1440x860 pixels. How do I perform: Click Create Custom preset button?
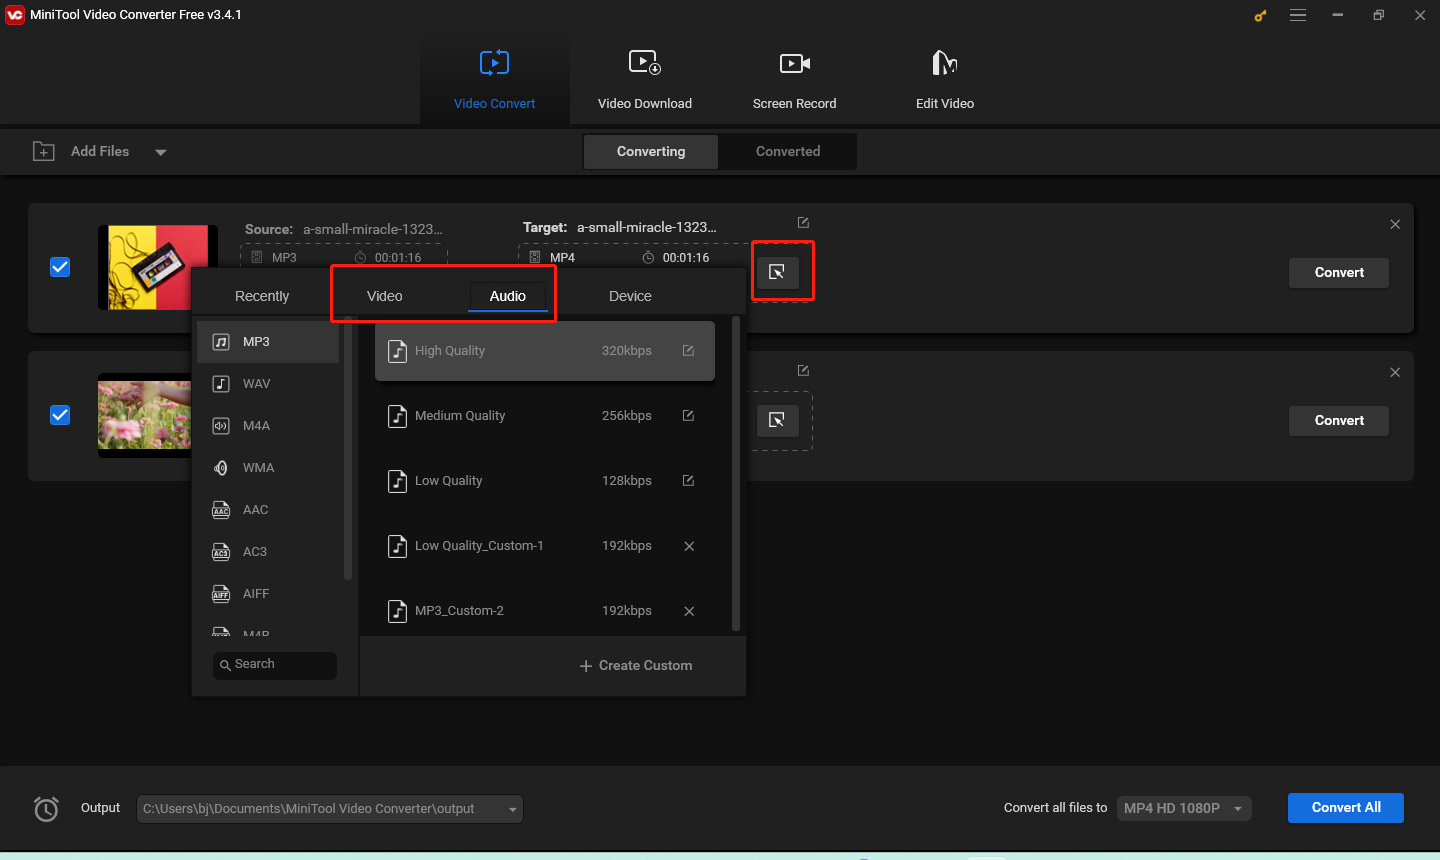(636, 666)
